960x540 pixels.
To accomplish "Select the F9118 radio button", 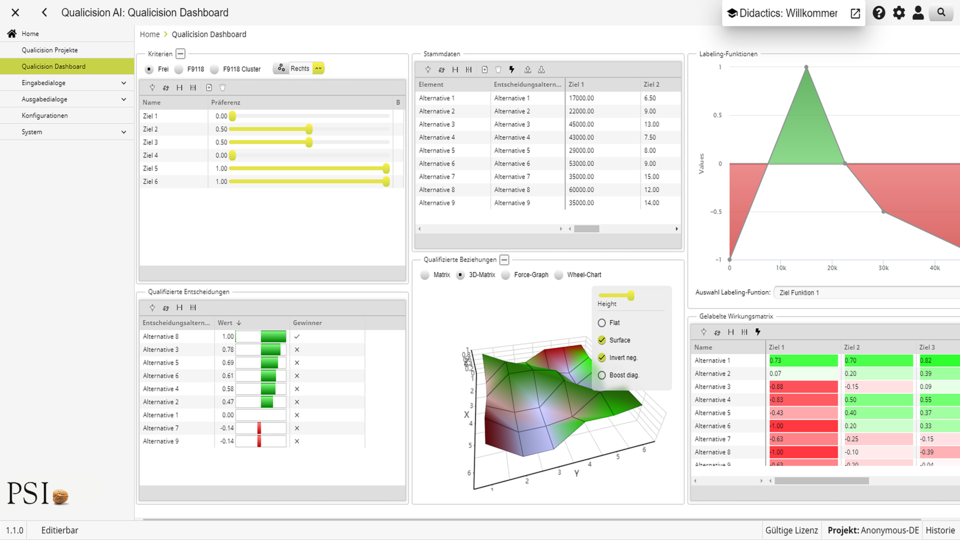I will (179, 69).
